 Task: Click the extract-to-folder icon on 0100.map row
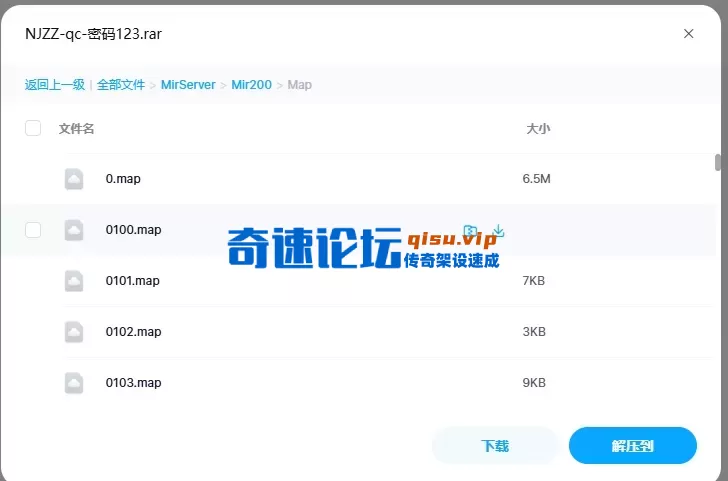pyautogui.click(x=470, y=230)
